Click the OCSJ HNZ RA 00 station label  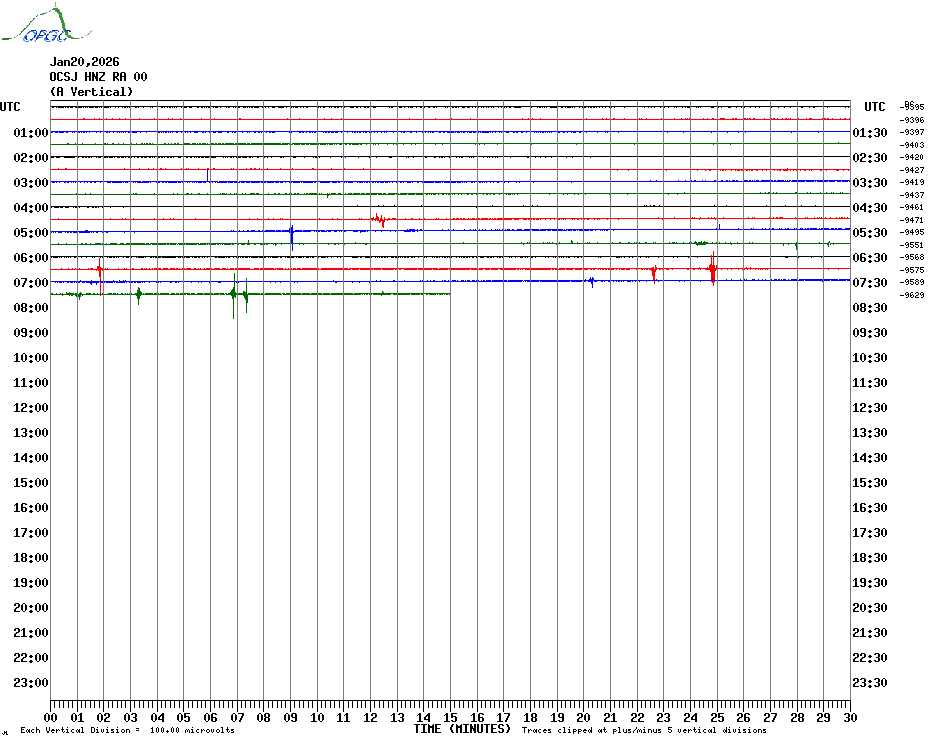click(x=98, y=77)
